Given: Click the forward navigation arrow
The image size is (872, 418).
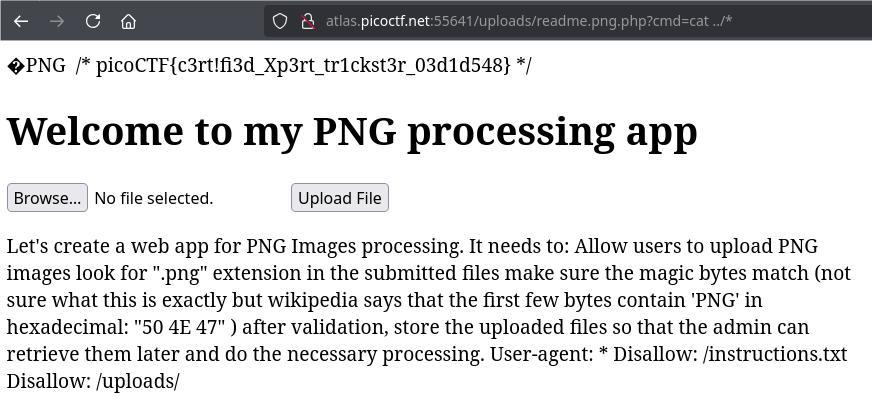Looking at the screenshot, I should [x=57, y=21].
